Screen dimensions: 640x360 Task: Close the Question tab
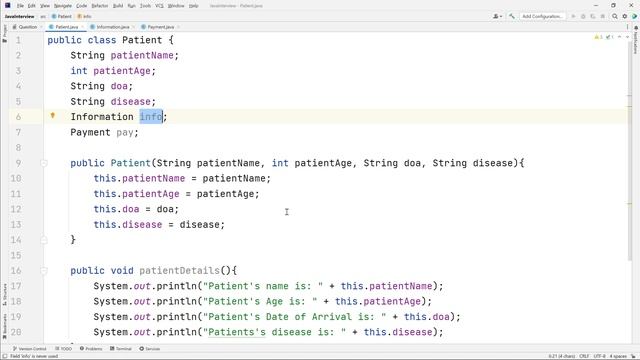(x=41, y=27)
